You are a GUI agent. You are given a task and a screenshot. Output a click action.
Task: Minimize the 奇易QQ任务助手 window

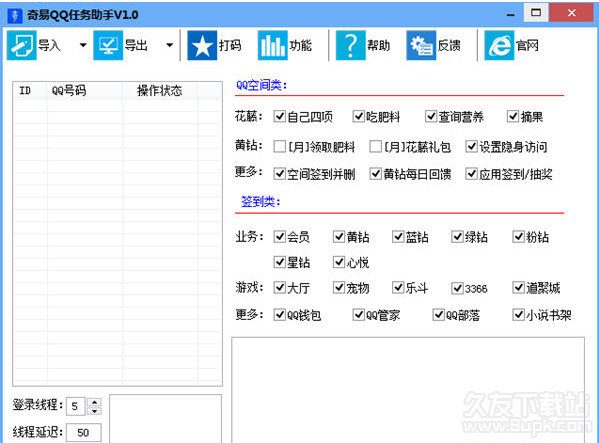511,14
